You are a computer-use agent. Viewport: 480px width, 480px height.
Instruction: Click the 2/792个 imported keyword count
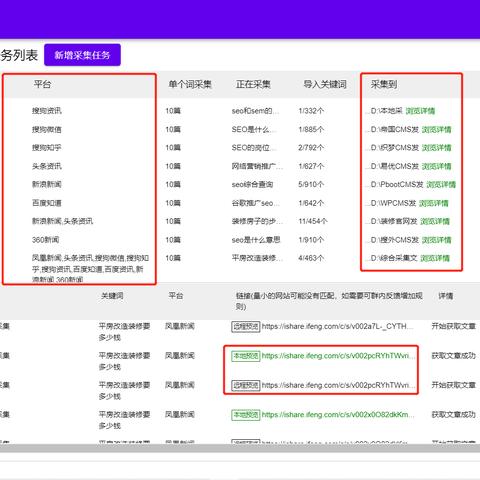tap(311, 148)
